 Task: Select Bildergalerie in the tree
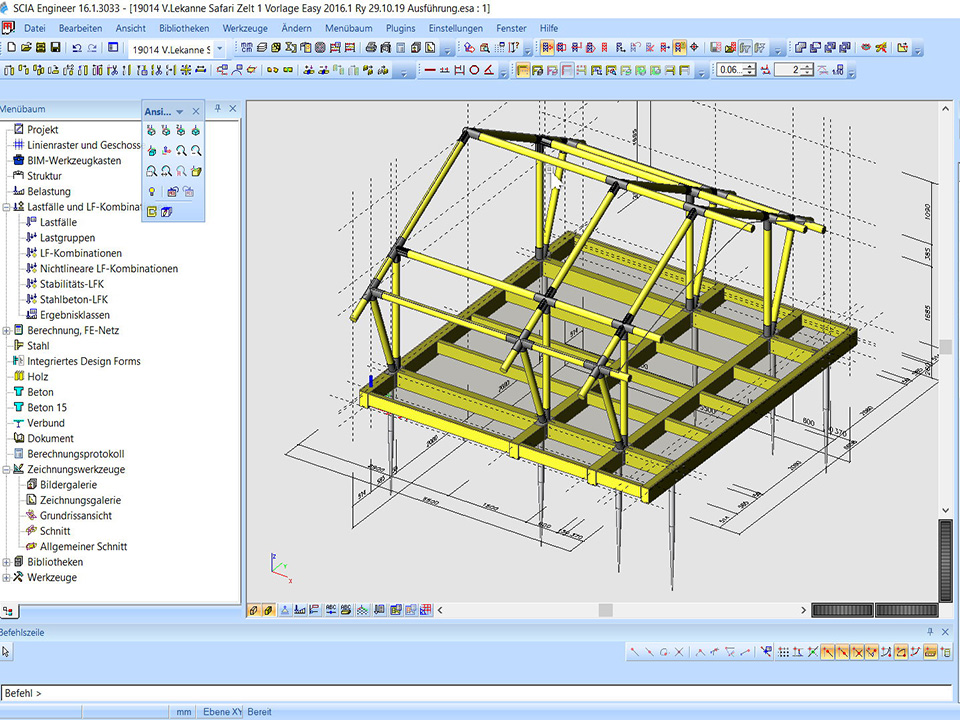click(69, 485)
